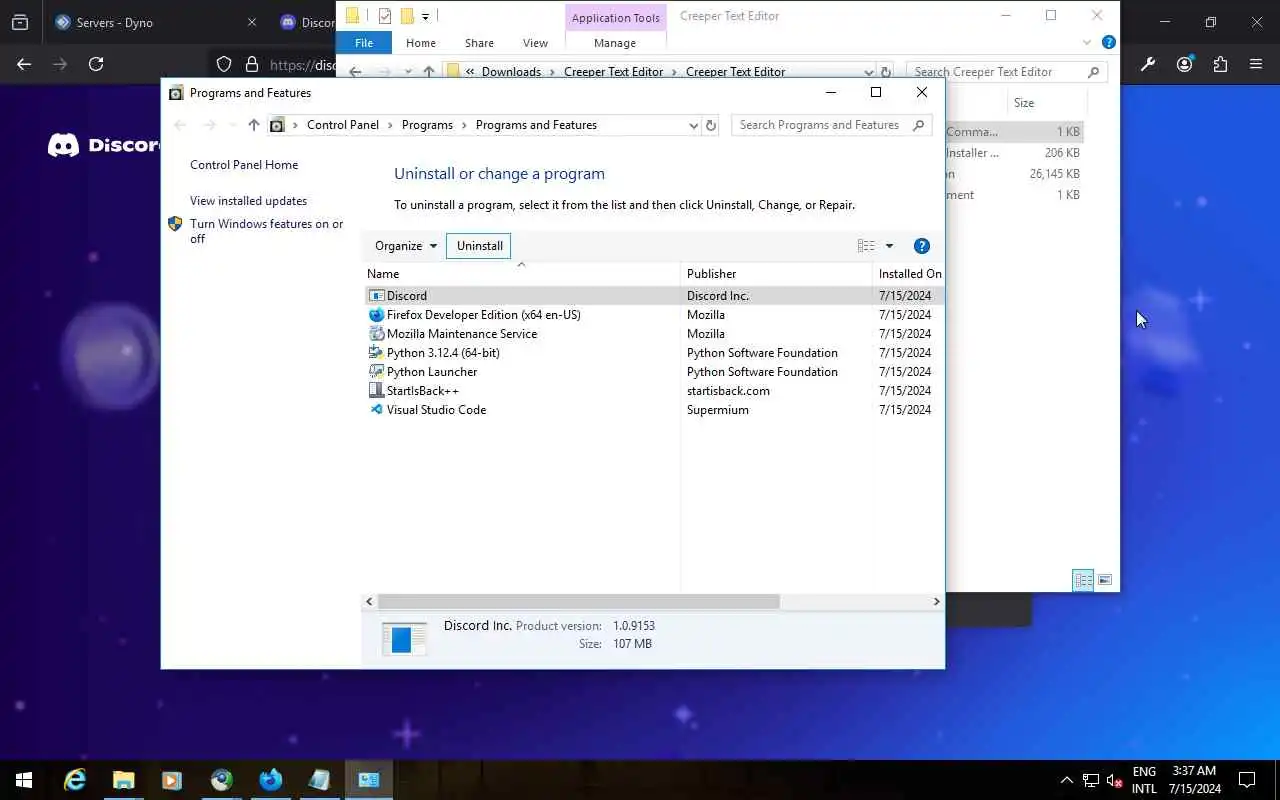Click the Visual Studio Code row icon
The image size is (1280, 800).
[376, 410]
